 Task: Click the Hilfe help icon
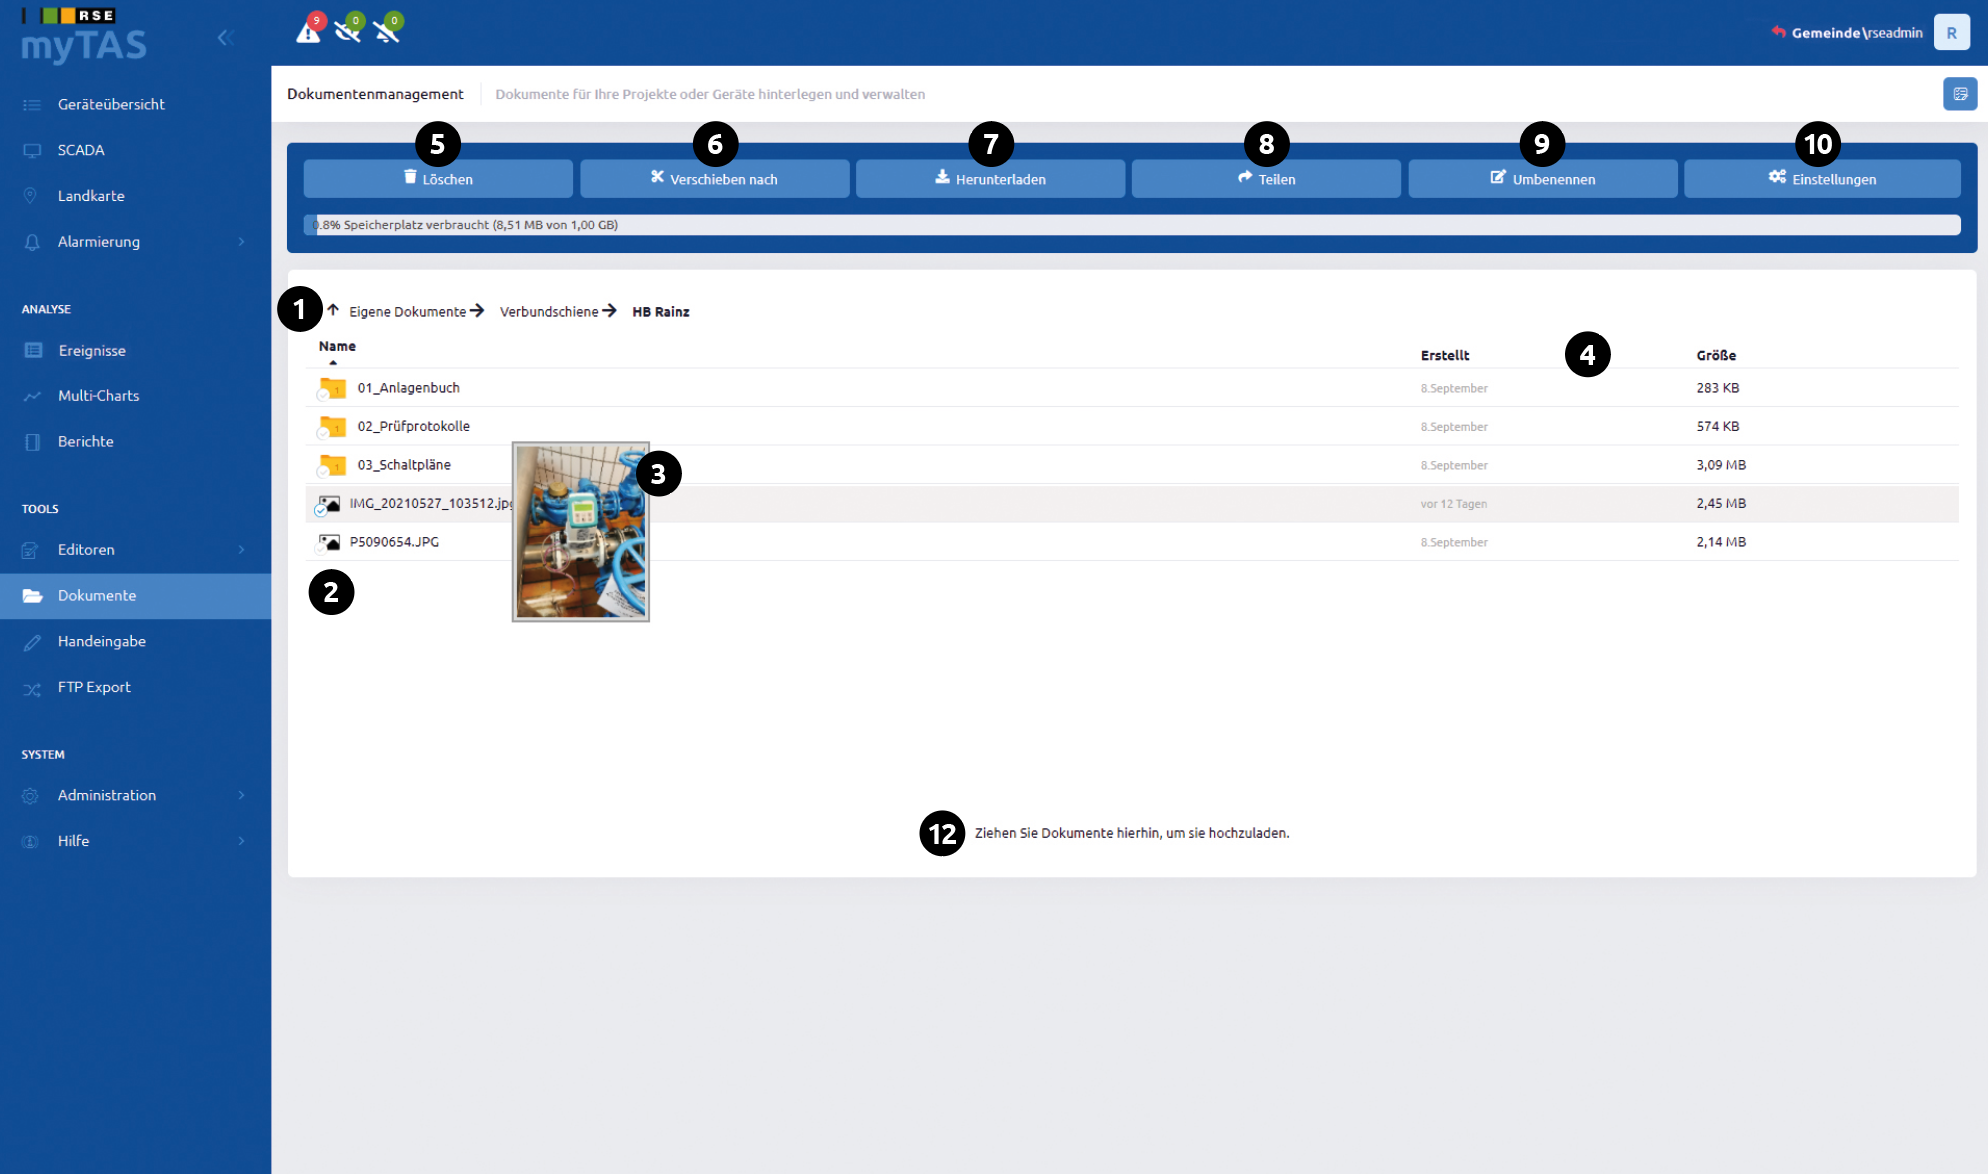click(x=30, y=842)
